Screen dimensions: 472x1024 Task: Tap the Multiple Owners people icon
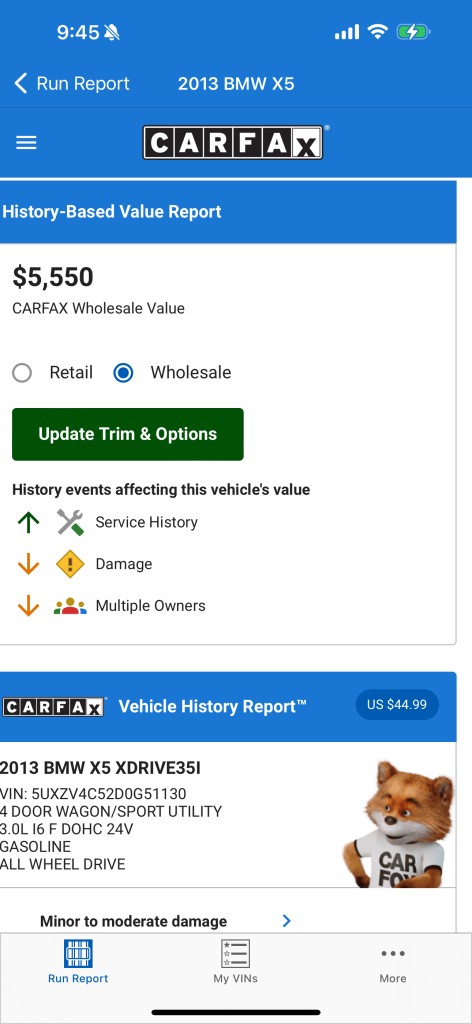(70, 606)
